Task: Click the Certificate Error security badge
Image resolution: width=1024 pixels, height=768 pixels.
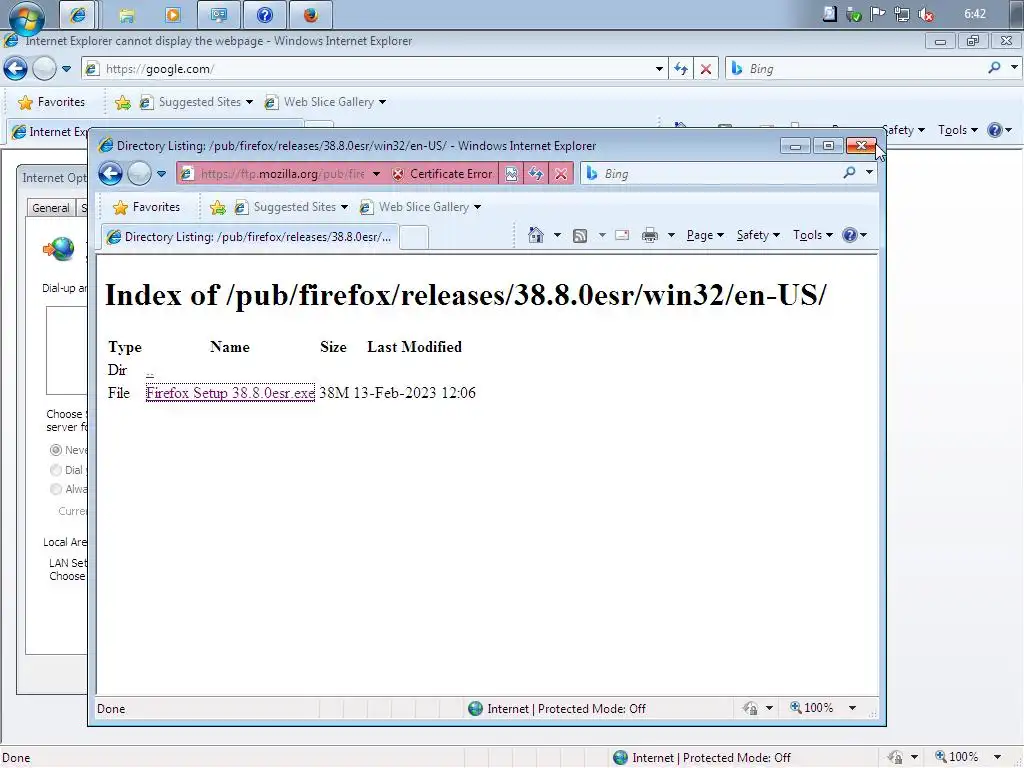Action: [442, 174]
